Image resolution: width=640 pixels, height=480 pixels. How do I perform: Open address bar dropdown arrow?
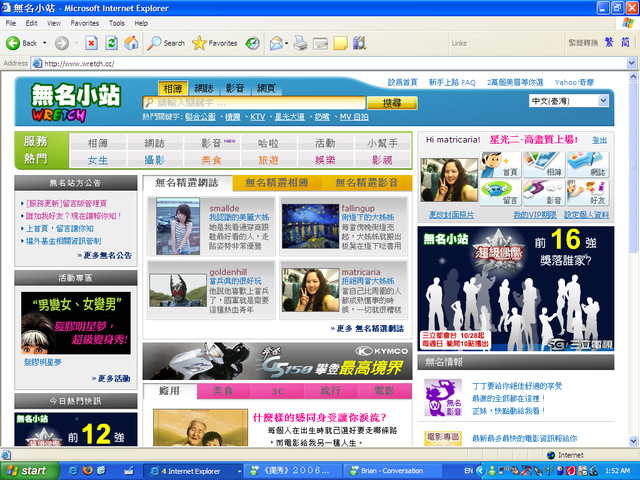pyautogui.click(x=631, y=63)
